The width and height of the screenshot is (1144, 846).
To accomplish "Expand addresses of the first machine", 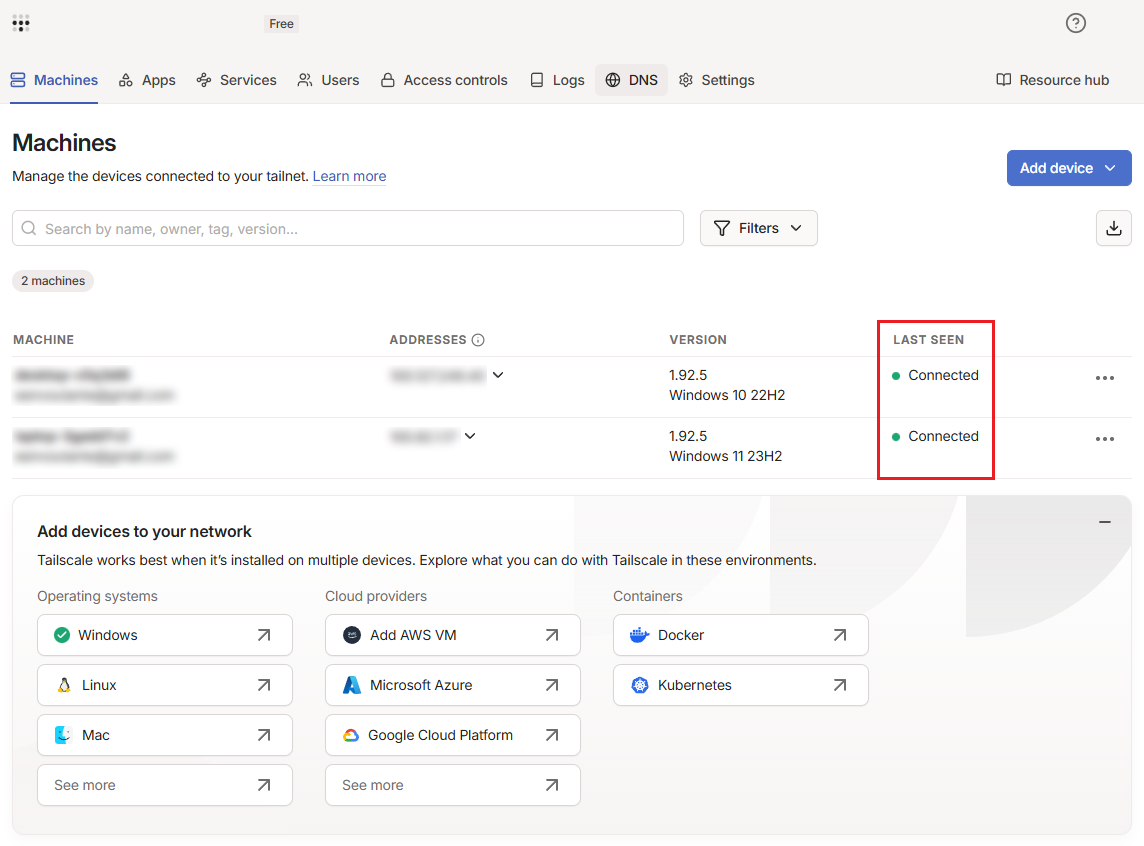I will [498, 375].
